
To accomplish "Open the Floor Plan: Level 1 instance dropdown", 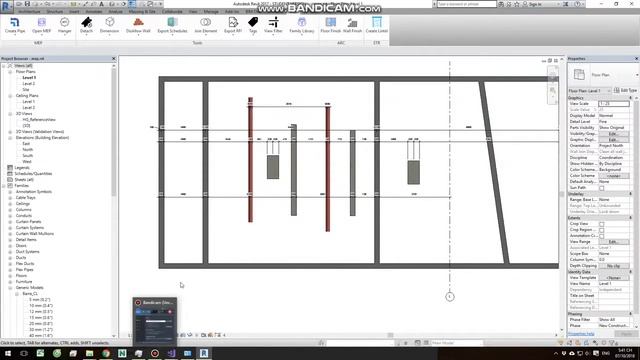I will coord(589,91).
